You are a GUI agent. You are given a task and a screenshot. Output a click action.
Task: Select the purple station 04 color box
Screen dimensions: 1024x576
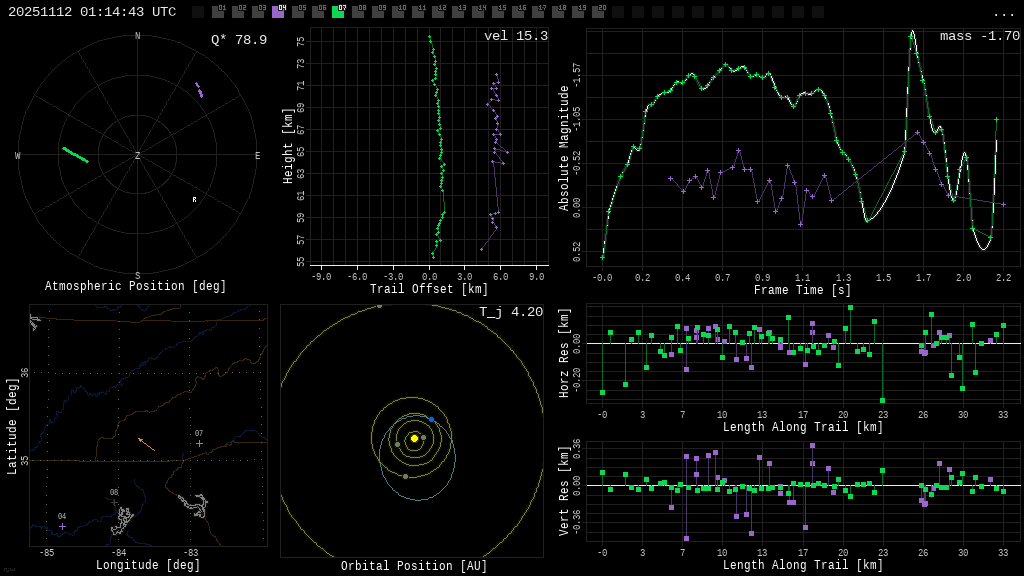click(278, 12)
